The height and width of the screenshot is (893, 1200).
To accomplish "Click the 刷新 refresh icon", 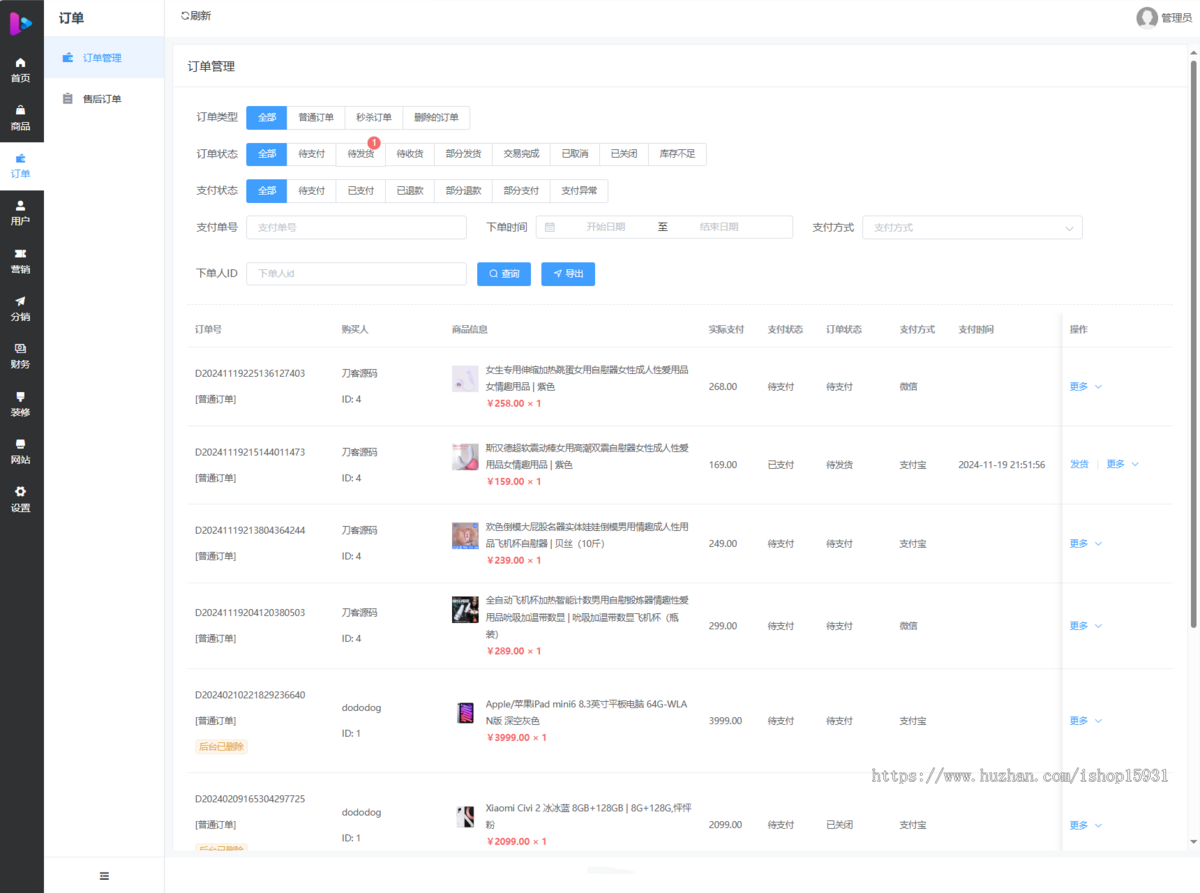I will coord(184,16).
